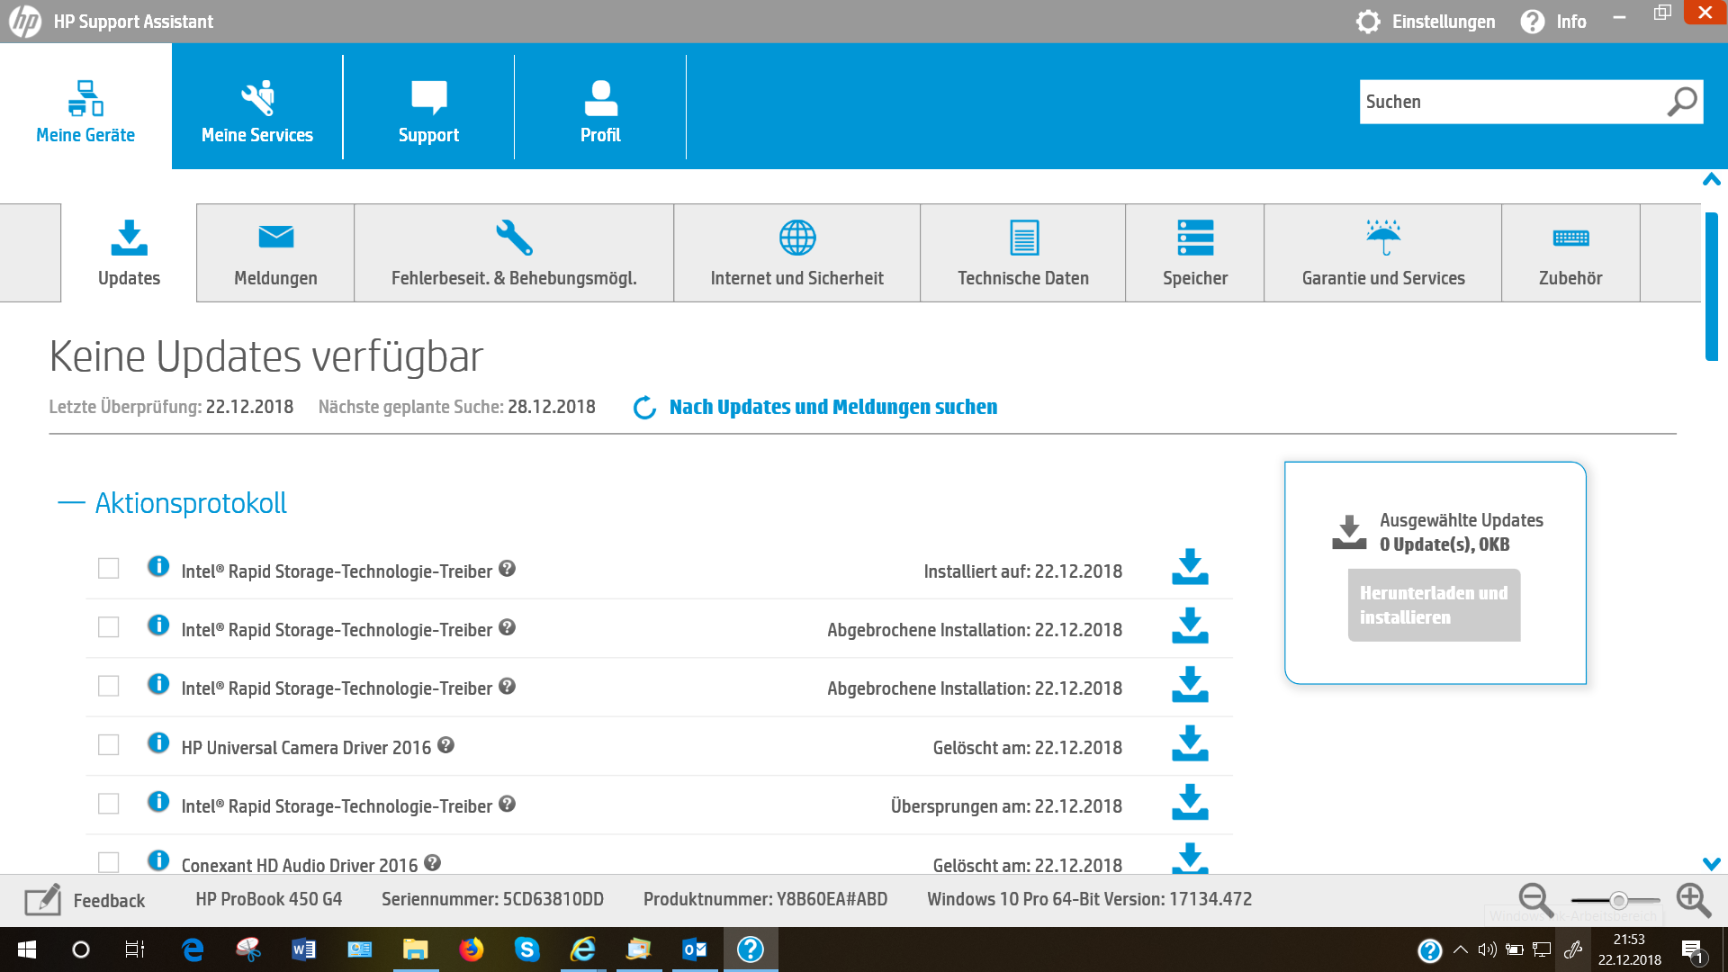Check third Intel Rapid Storage row checkbox

pos(108,686)
